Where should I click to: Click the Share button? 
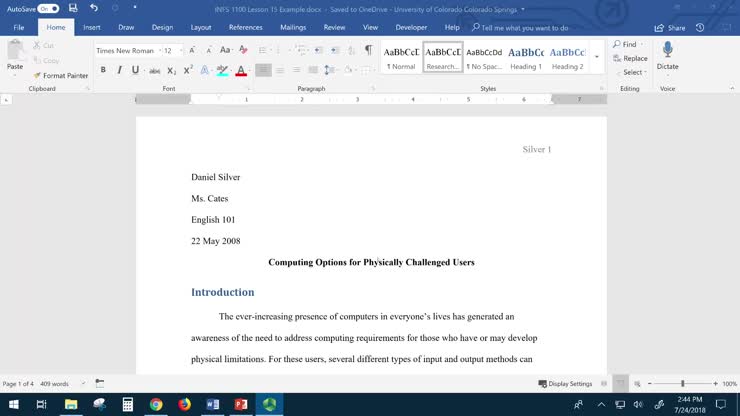(x=670, y=28)
